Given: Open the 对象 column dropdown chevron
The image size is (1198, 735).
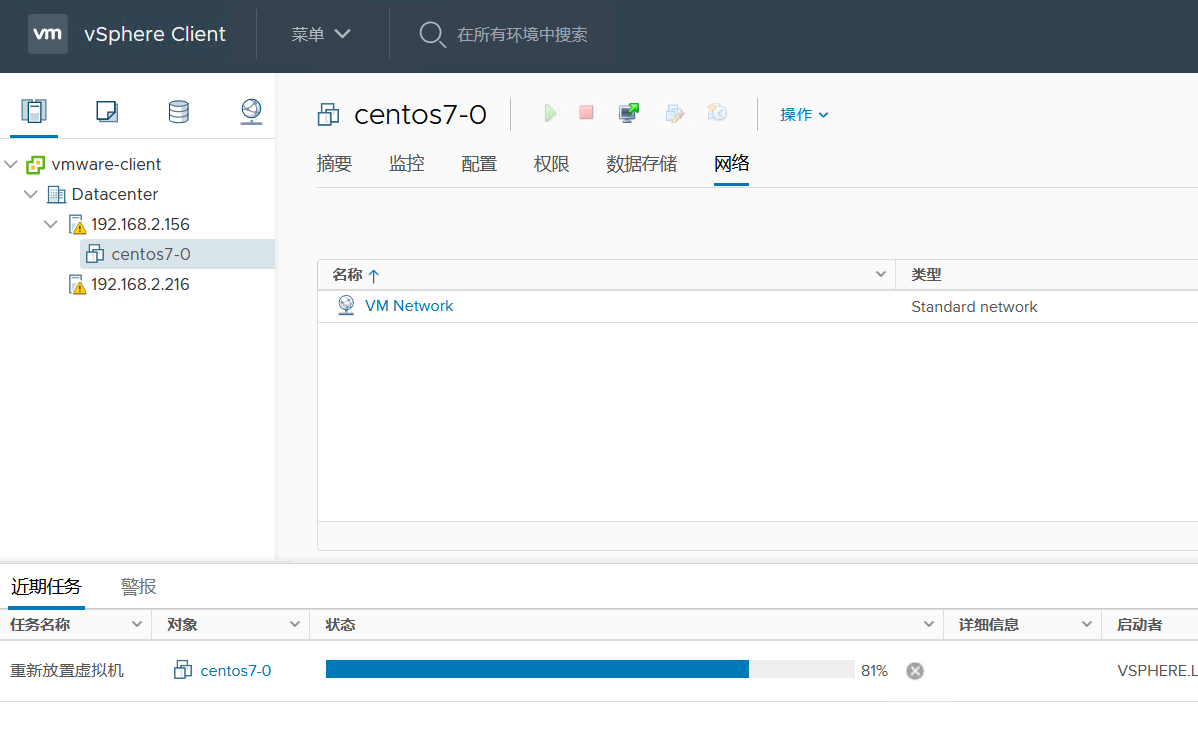Looking at the screenshot, I should pos(295,624).
